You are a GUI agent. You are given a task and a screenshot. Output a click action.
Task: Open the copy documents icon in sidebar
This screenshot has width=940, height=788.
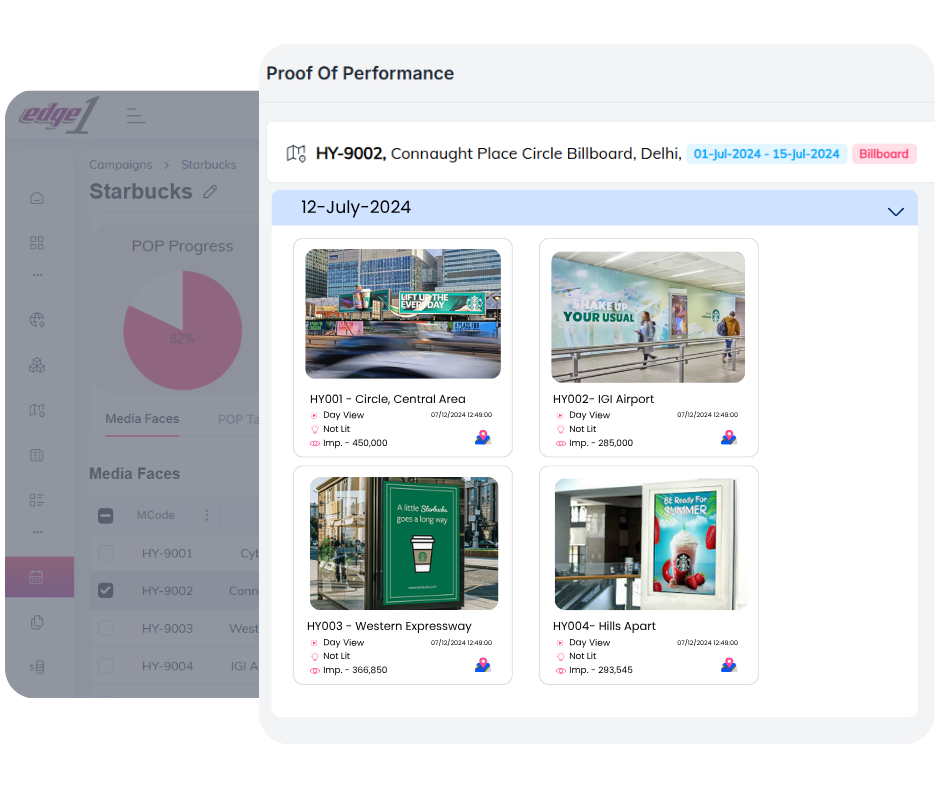tap(37, 622)
